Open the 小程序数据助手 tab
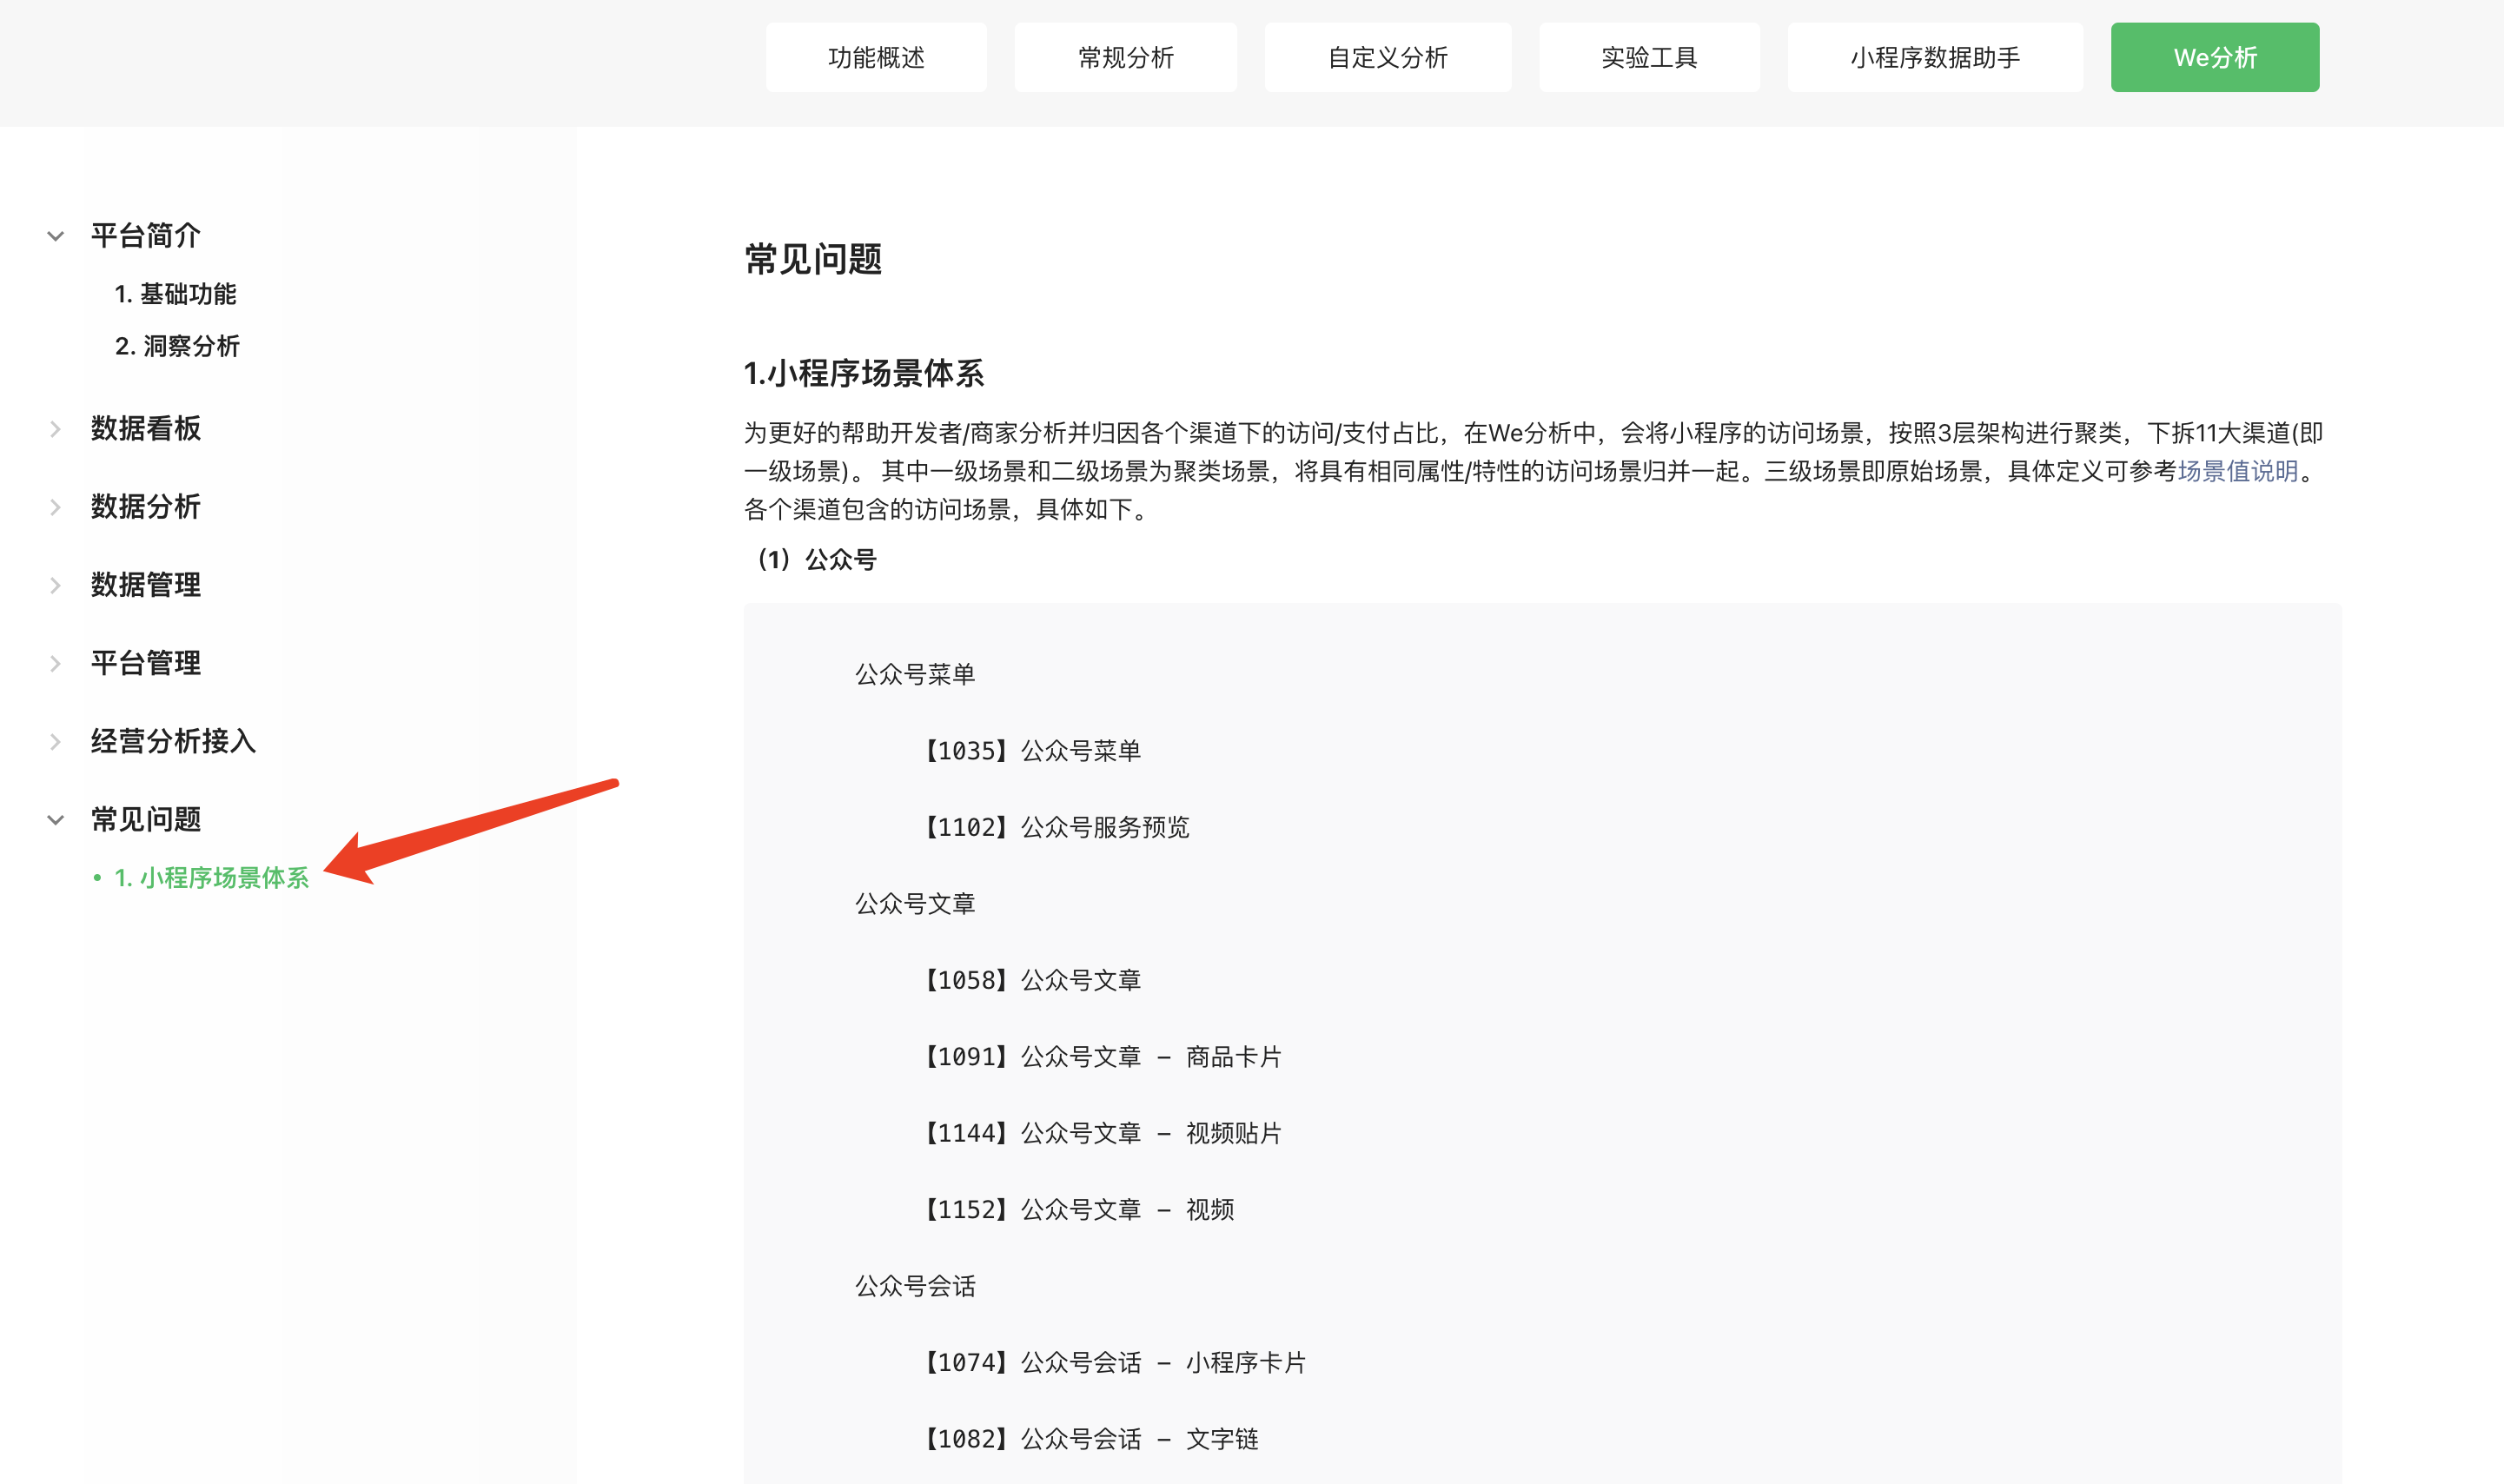Screen dimensions: 2504x1484 click(1934, 58)
